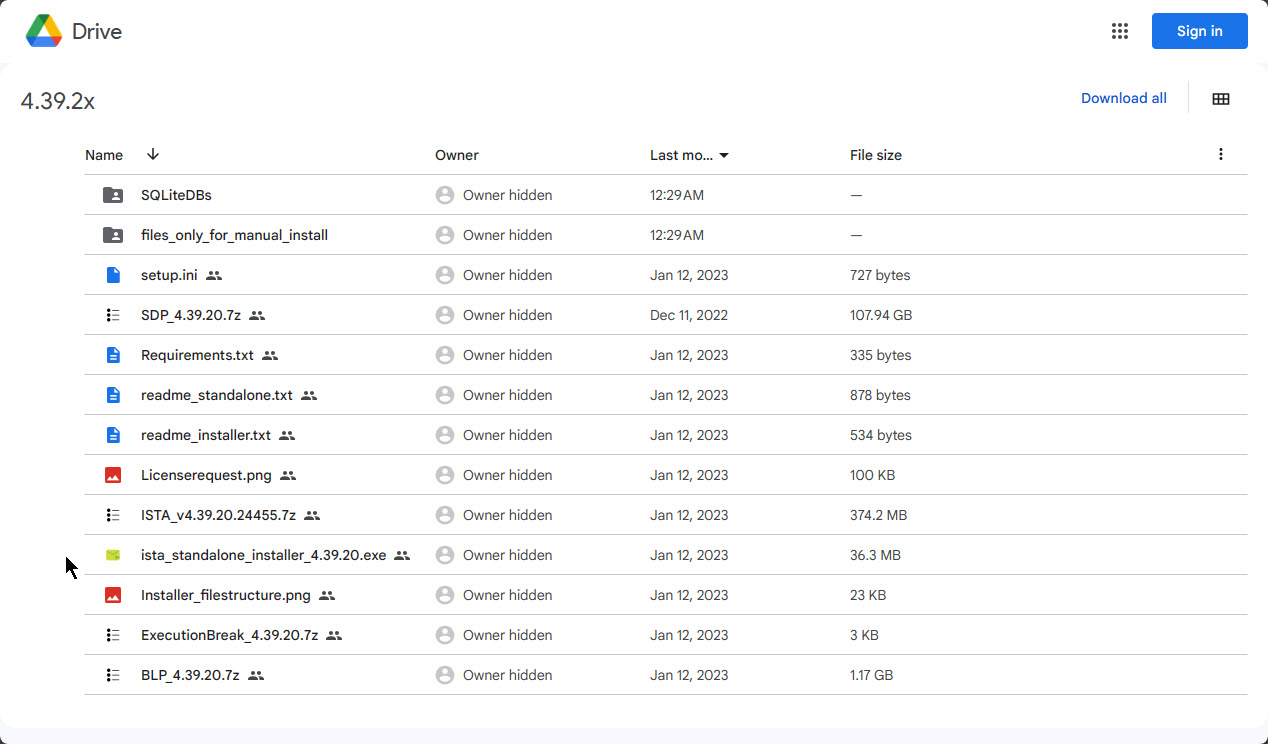Viewport: 1268px width, 744px height.
Task: Click the 1.17 GB file size value
Action: click(871, 675)
